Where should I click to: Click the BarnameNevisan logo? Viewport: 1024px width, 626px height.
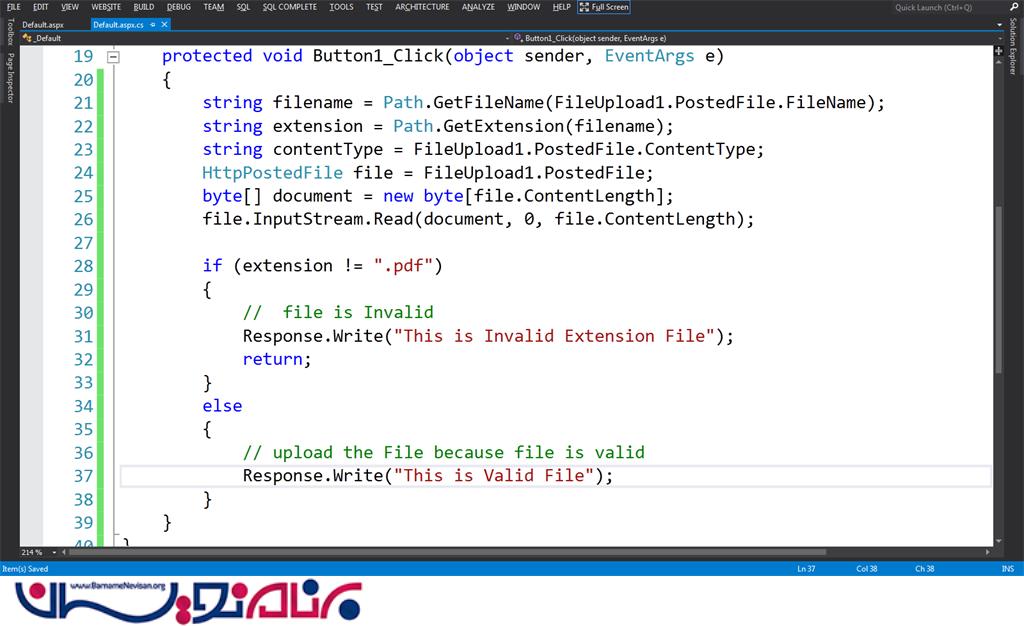(x=190, y=601)
